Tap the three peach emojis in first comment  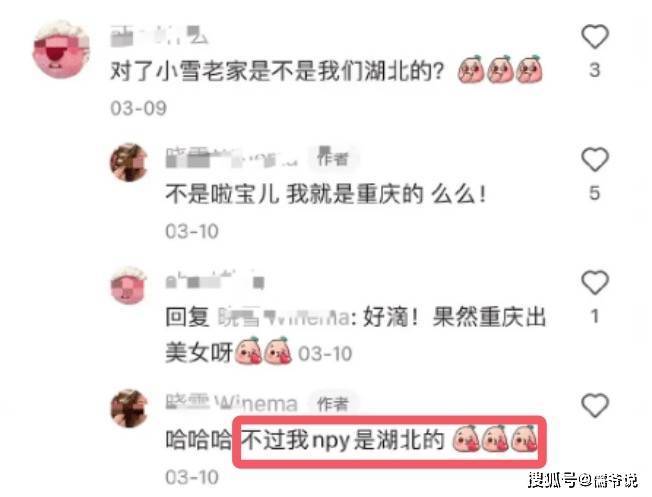(x=500, y=69)
